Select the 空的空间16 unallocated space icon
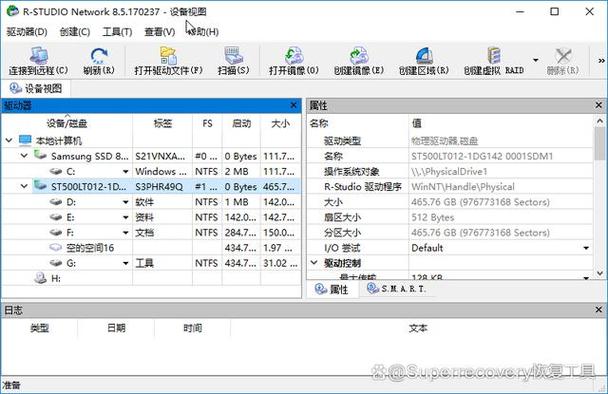Screen dimensions: 608x394 [56, 247]
